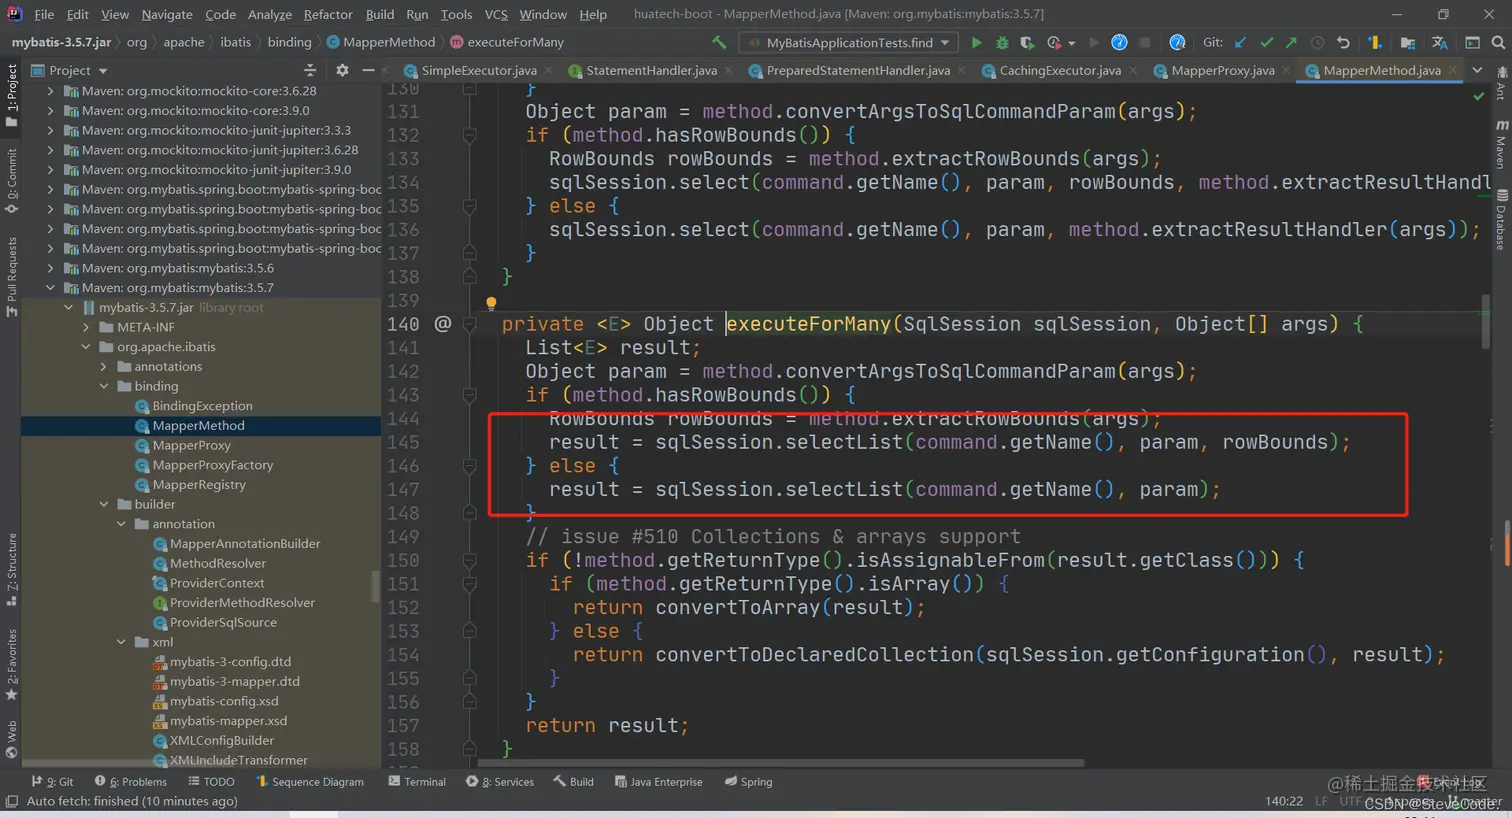
Task: Toggle the Maven side tool button
Action: (x=1501, y=144)
